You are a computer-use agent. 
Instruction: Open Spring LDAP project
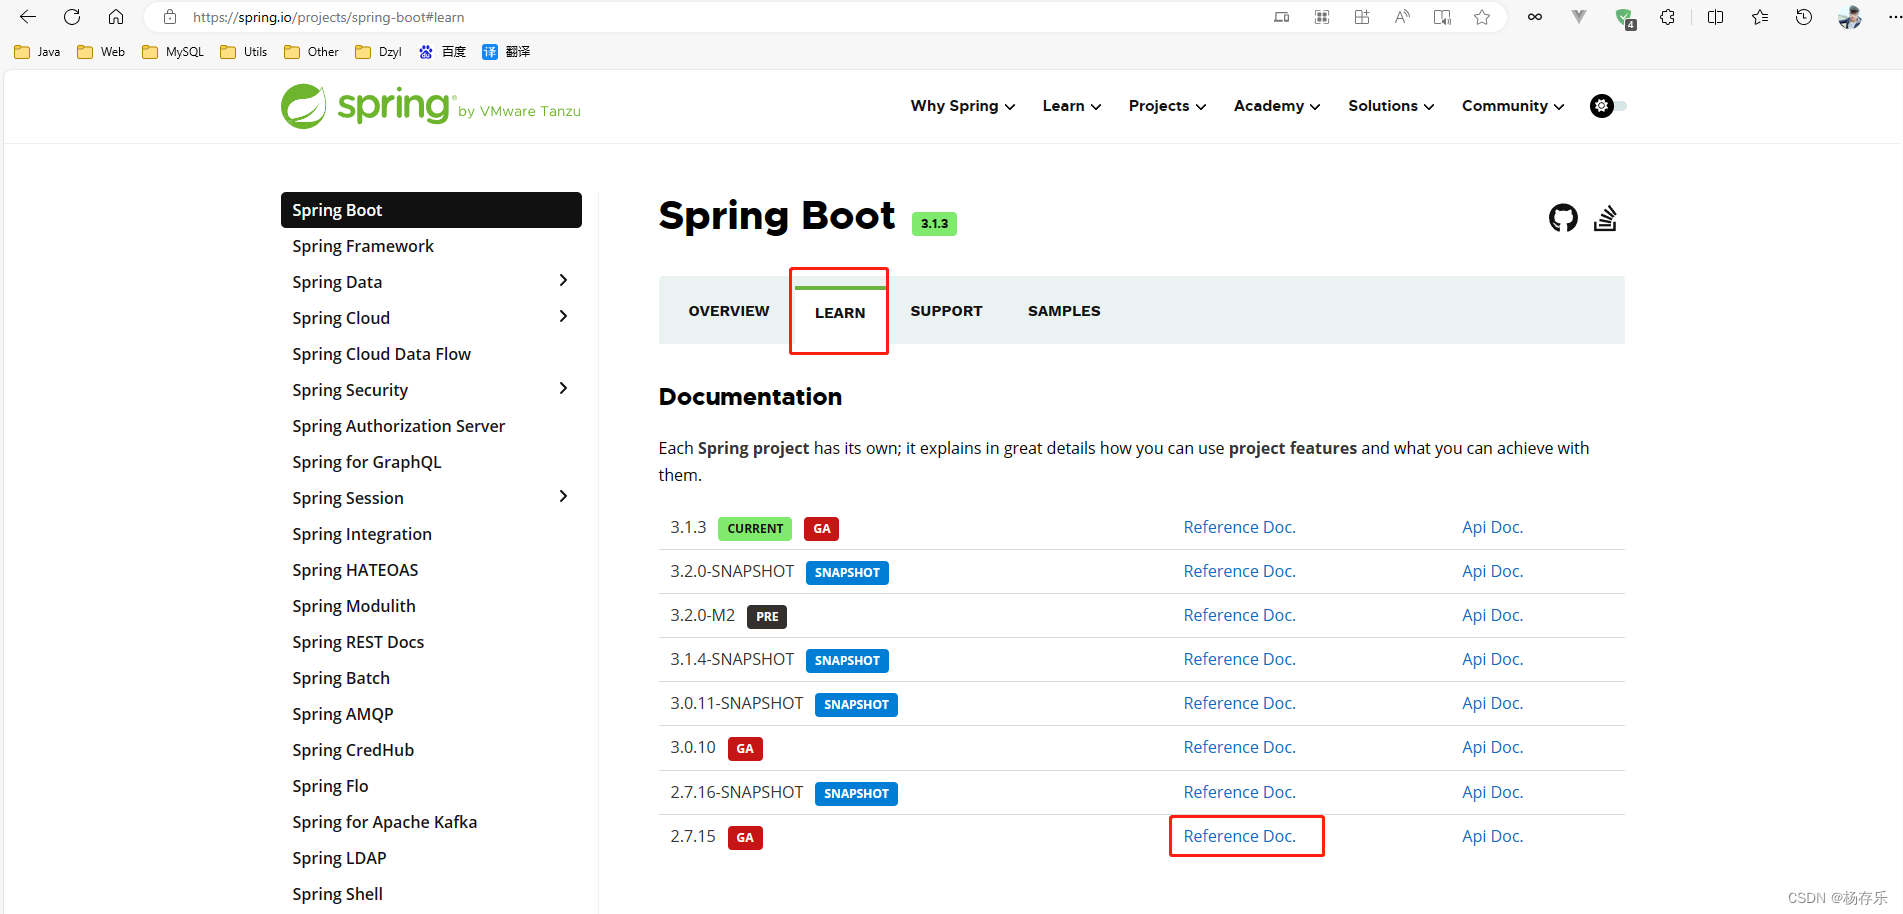click(339, 858)
